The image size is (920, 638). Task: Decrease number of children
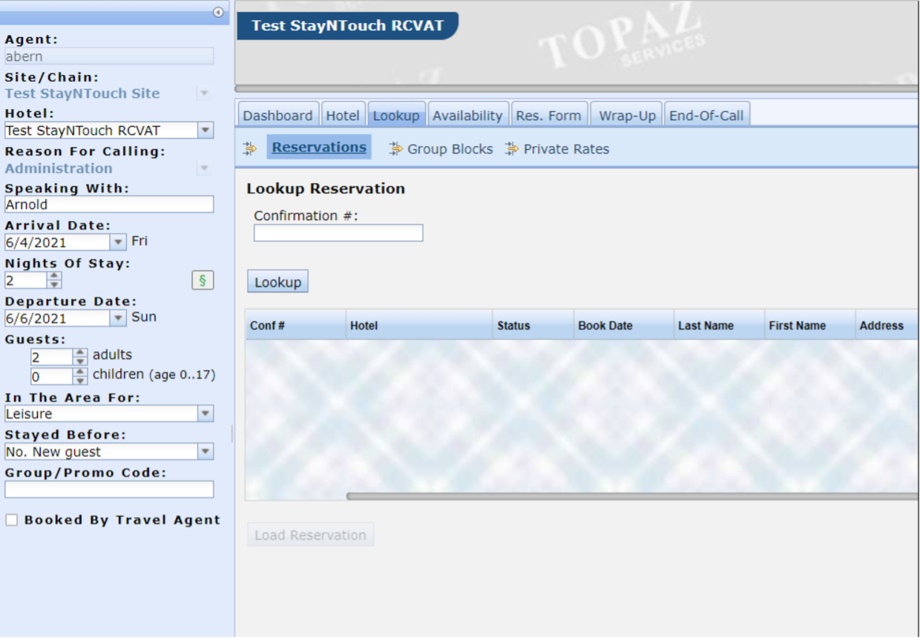(x=80, y=380)
